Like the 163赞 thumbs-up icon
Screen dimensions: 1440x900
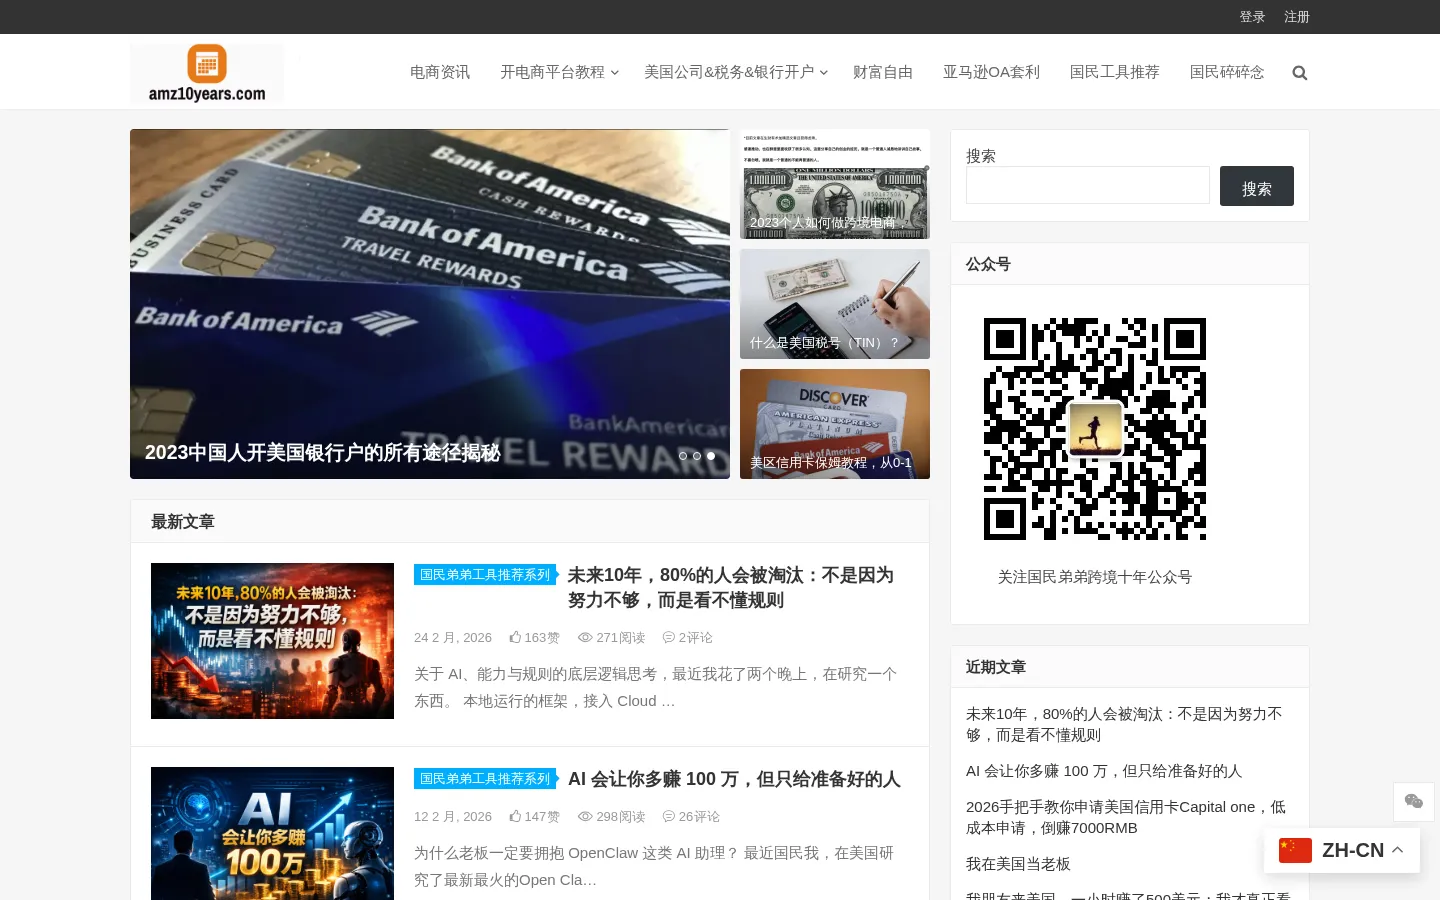point(515,637)
